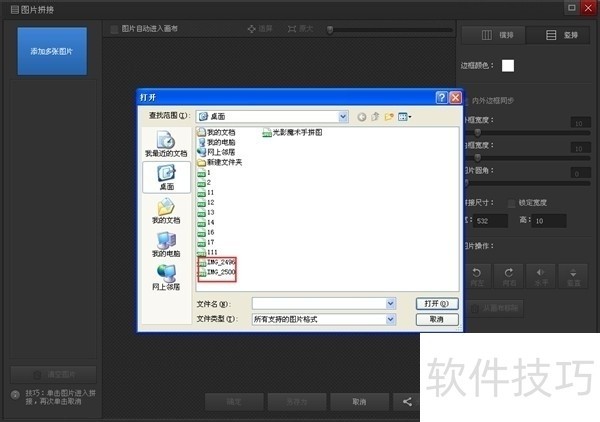
Task: Select 我的文档 in places bar
Action: pos(166,211)
